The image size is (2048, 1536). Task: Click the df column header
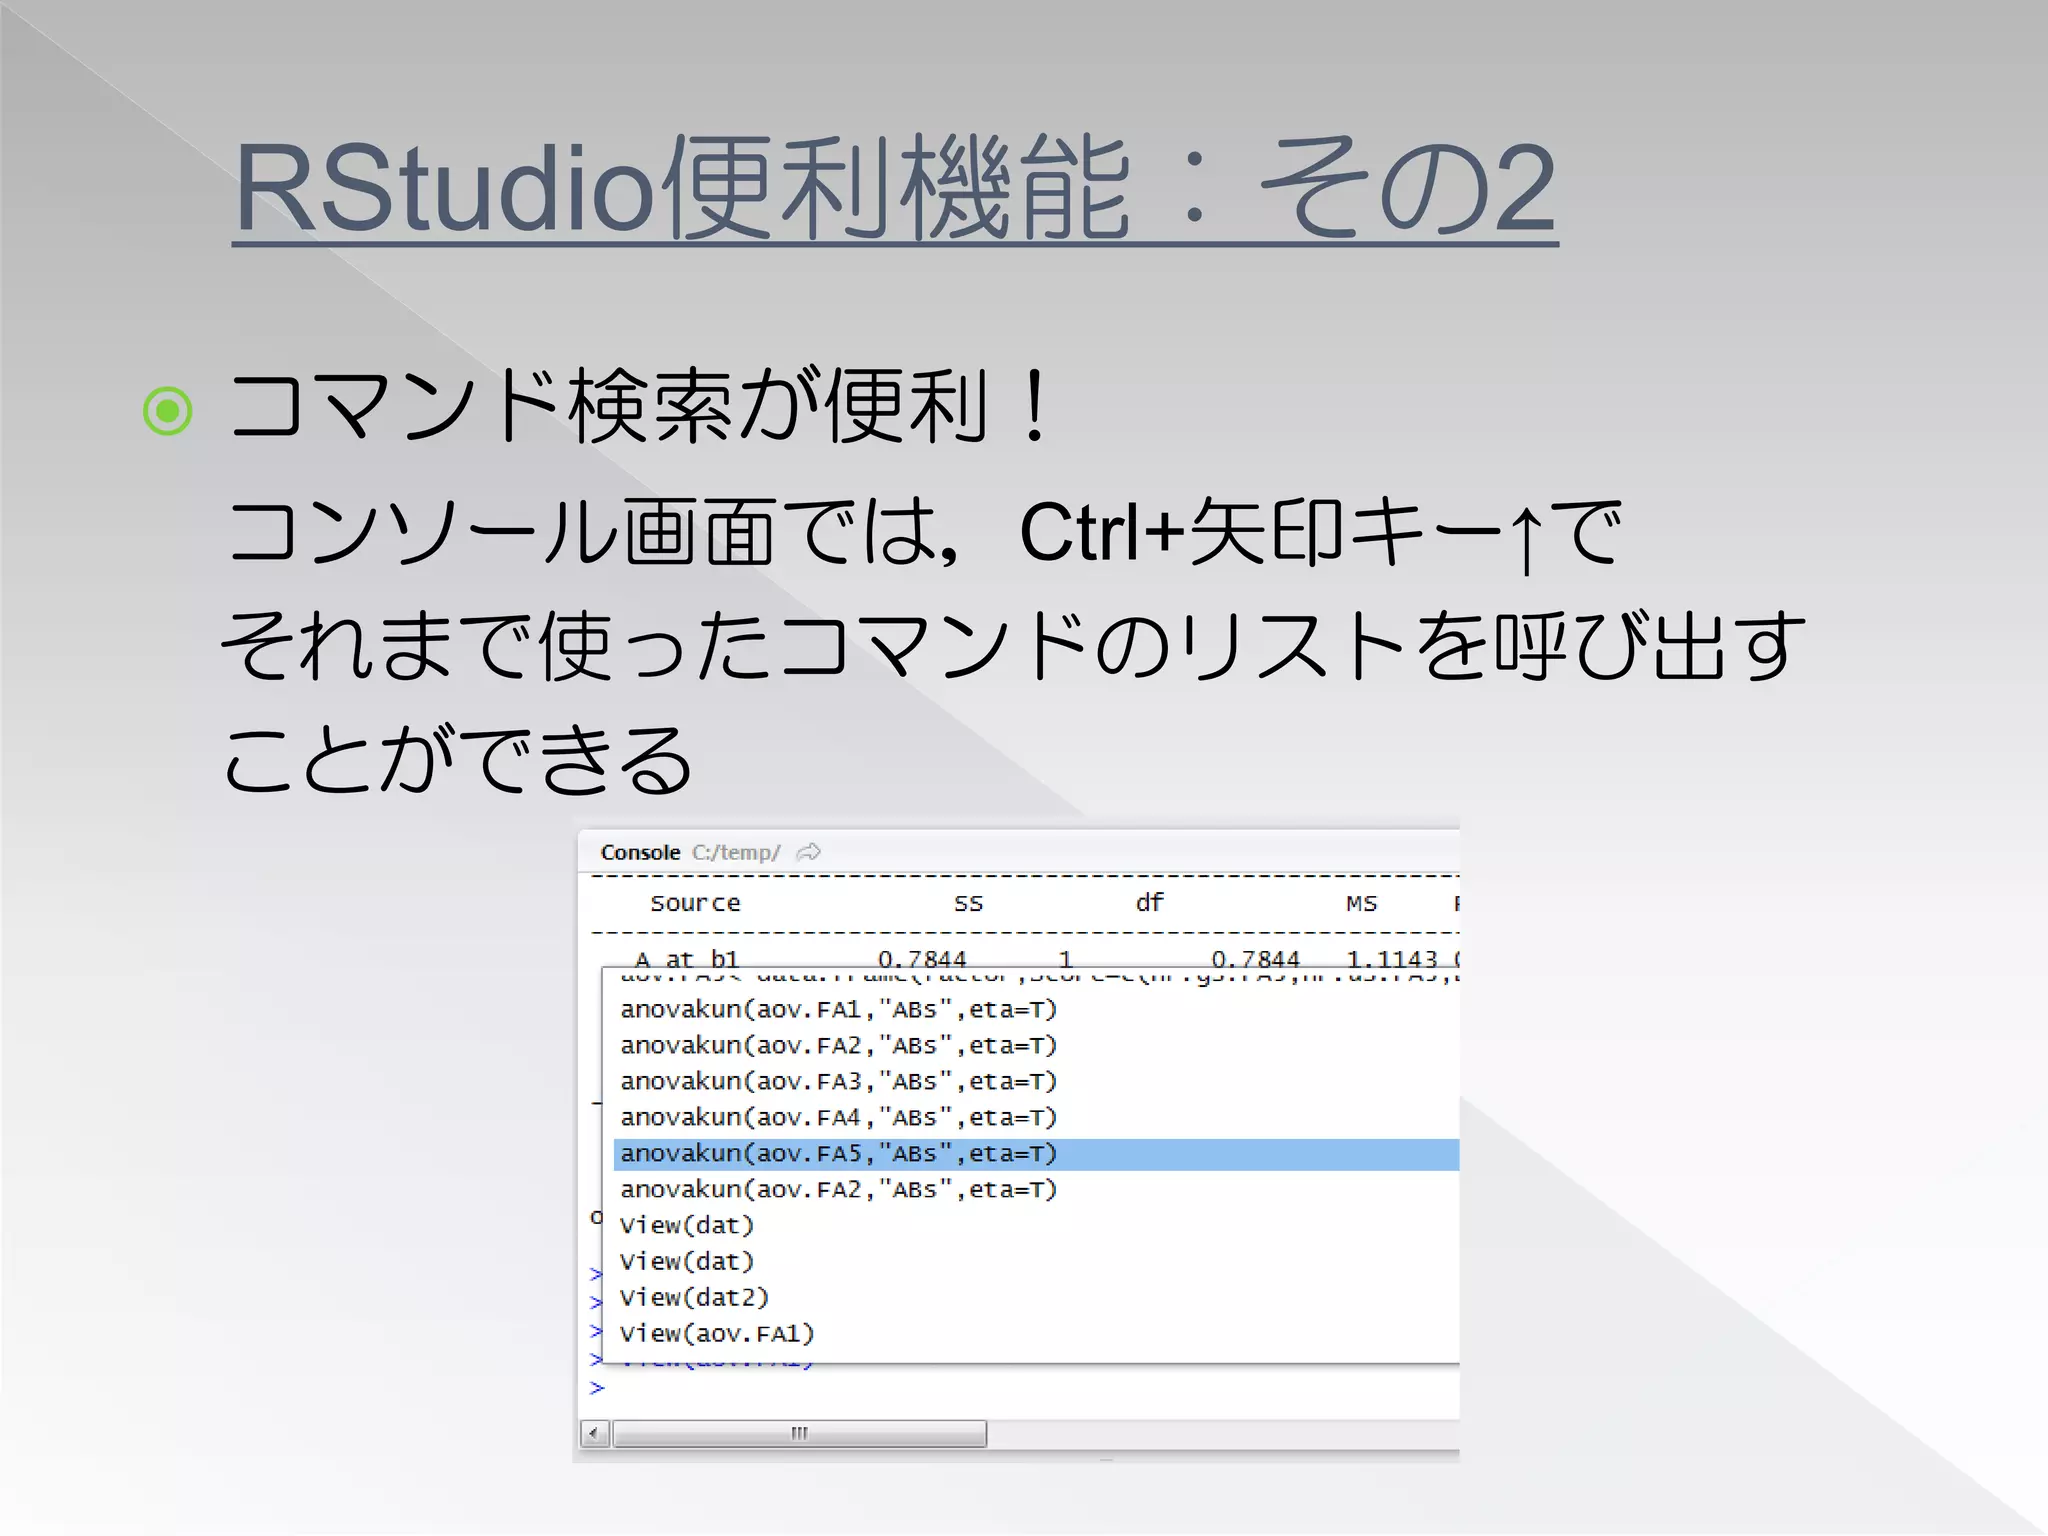click(1150, 902)
